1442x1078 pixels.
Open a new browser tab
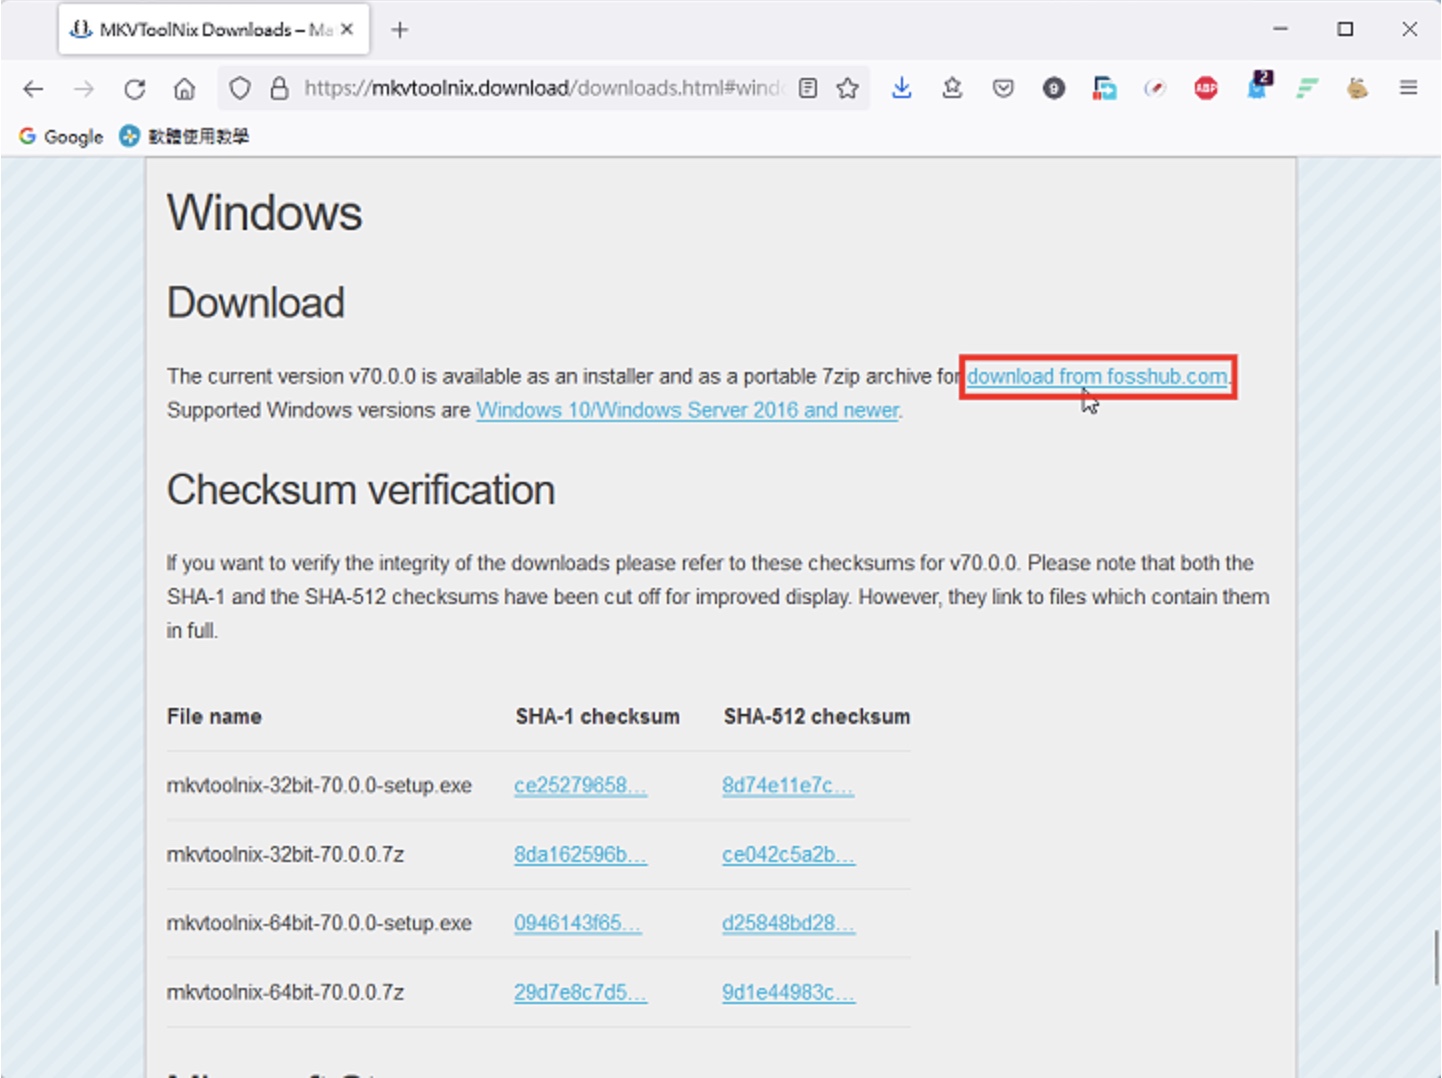tap(400, 30)
